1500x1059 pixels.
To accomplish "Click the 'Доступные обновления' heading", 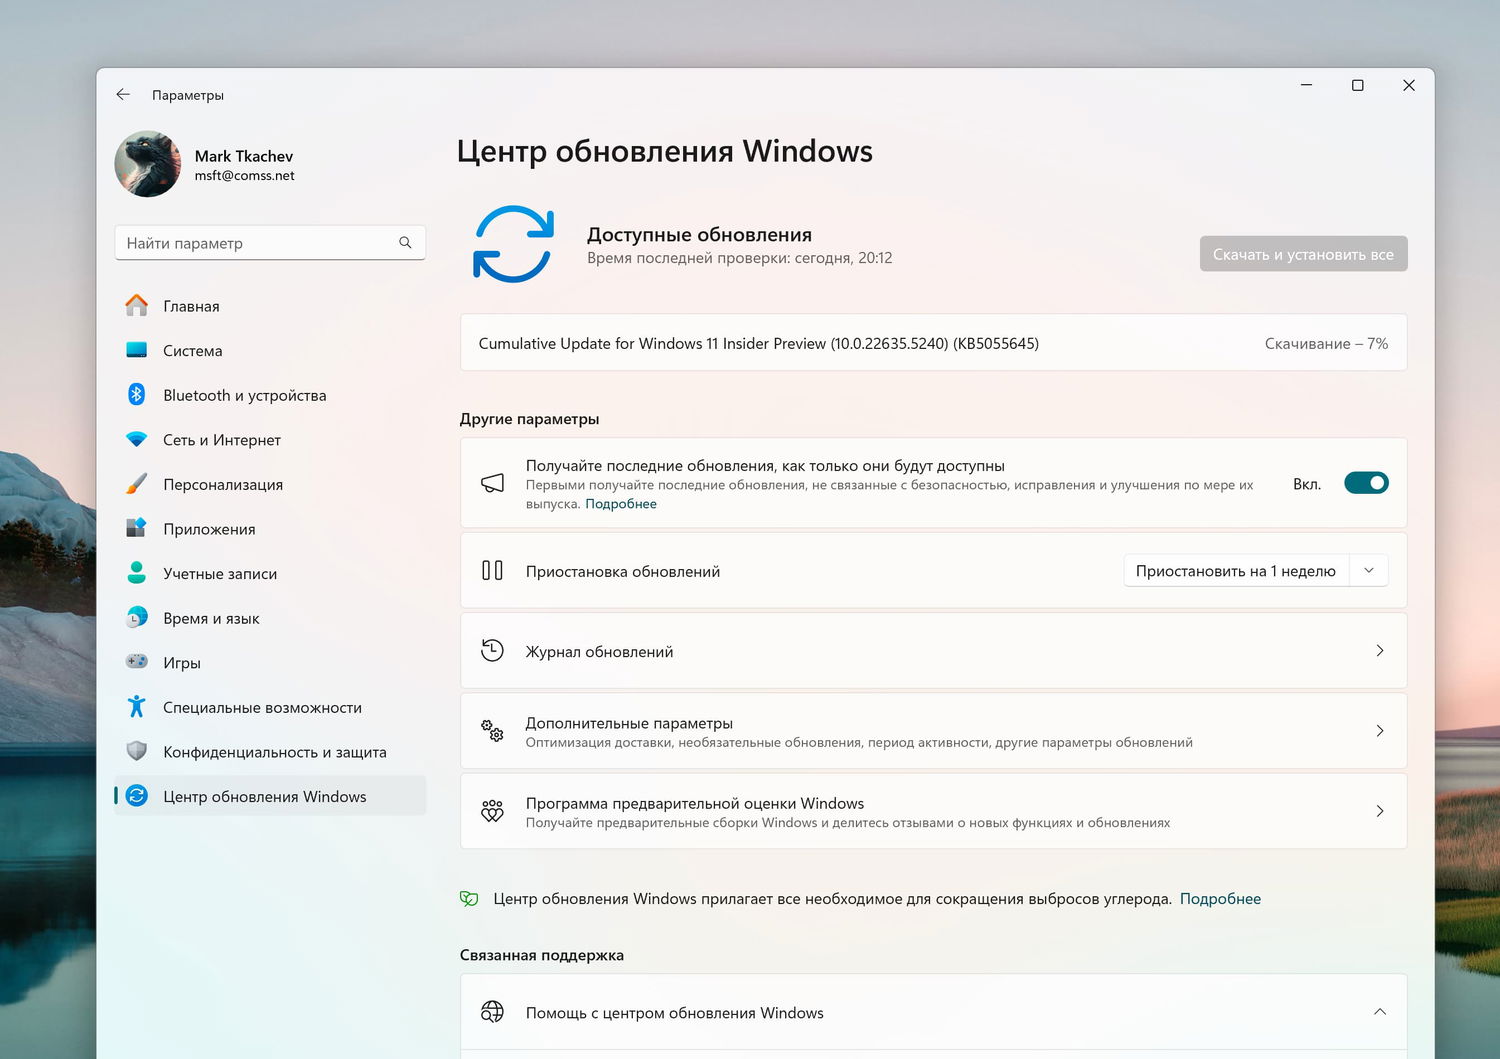I will [699, 234].
